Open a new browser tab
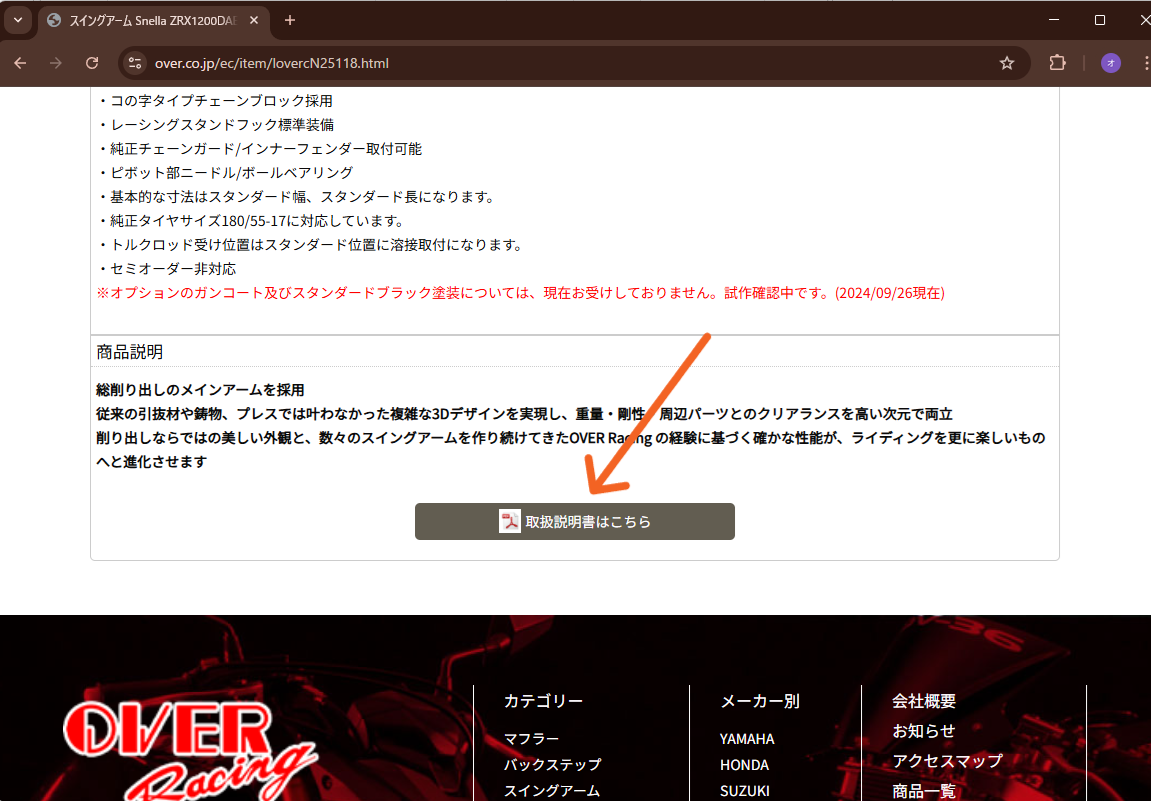Image resolution: width=1151 pixels, height=801 pixels. (x=290, y=21)
